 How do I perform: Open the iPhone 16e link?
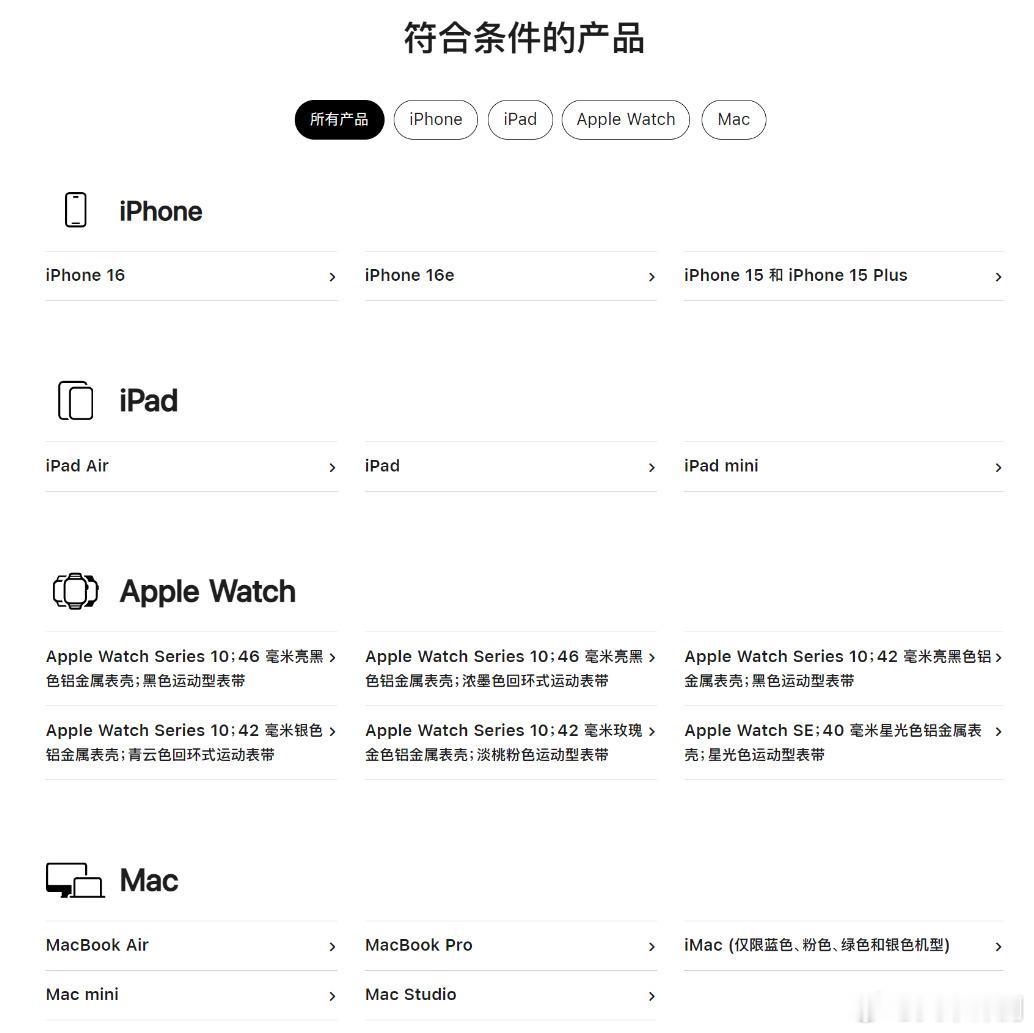[x=510, y=276]
